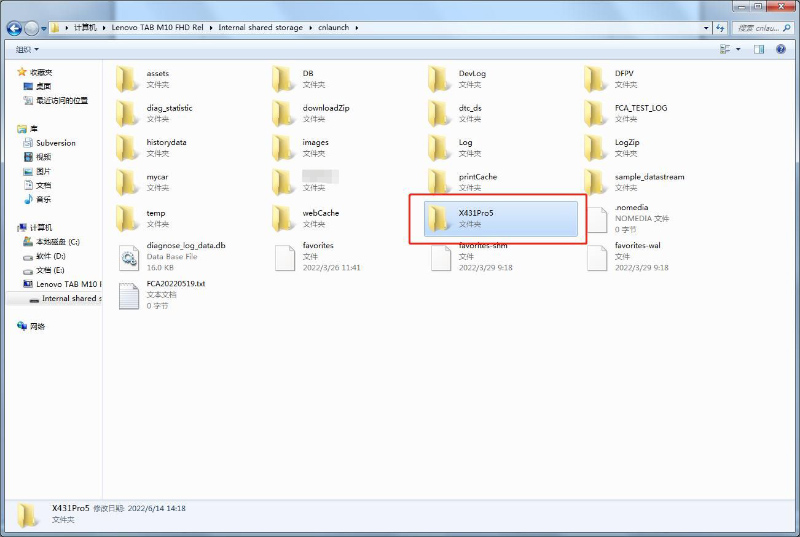Open the 组织 dropdown menu

[26, 49]
